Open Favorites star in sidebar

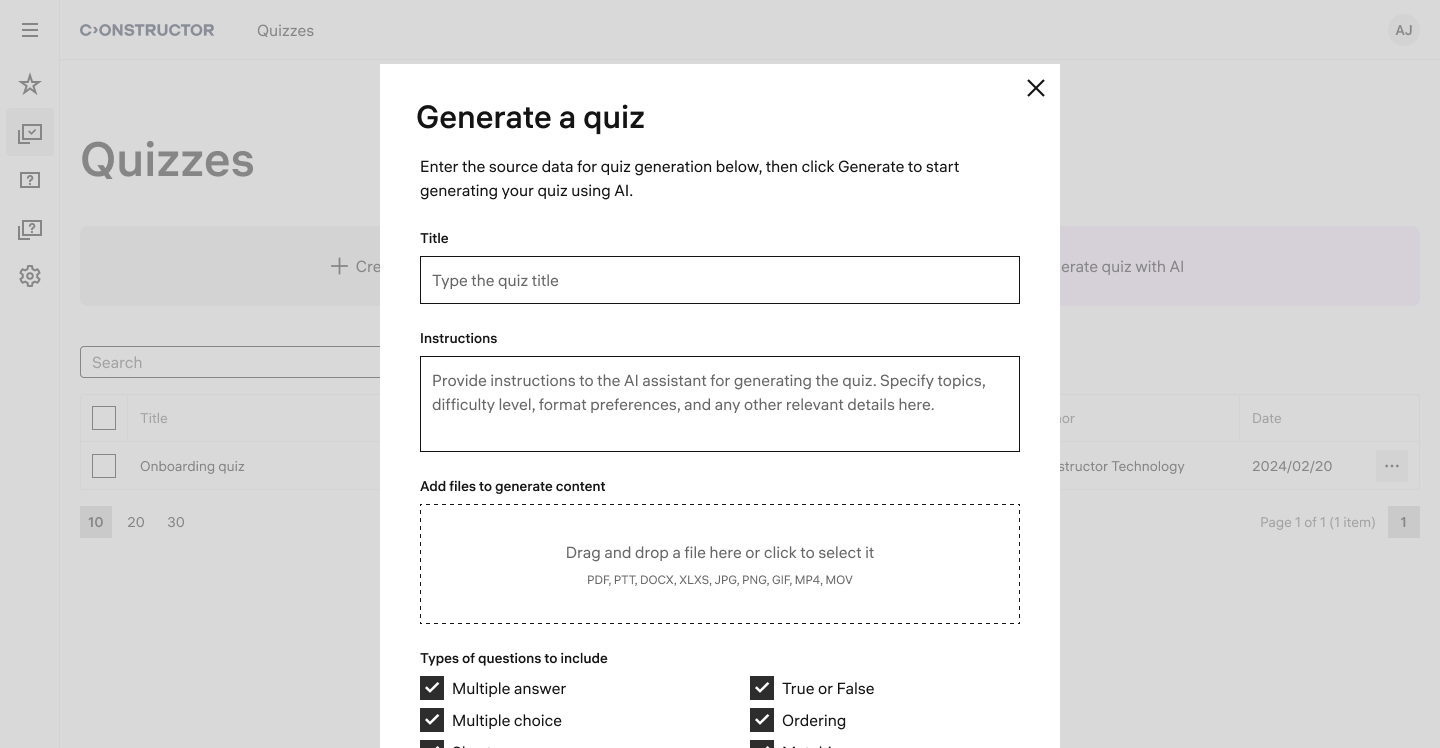(30, 85)
